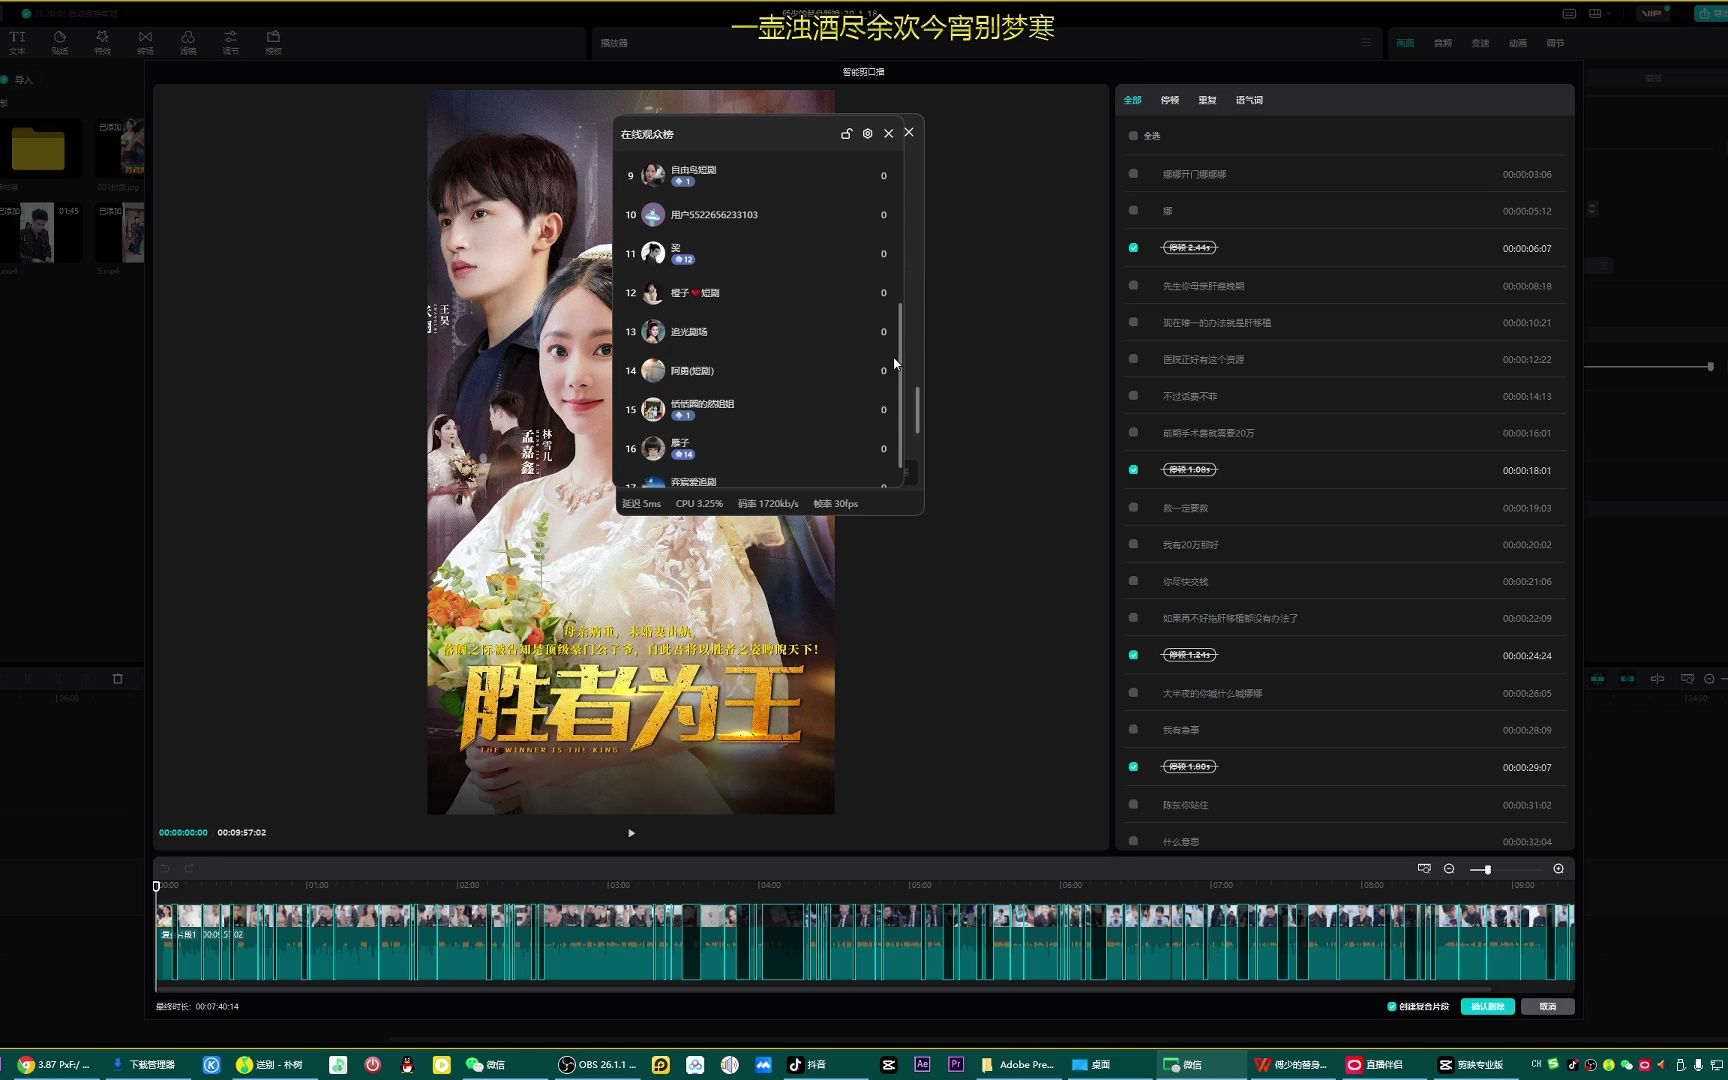Open the 文本 text tool in top toolbar
This screenshot has height=1080, width=1728.
(17, 42)
